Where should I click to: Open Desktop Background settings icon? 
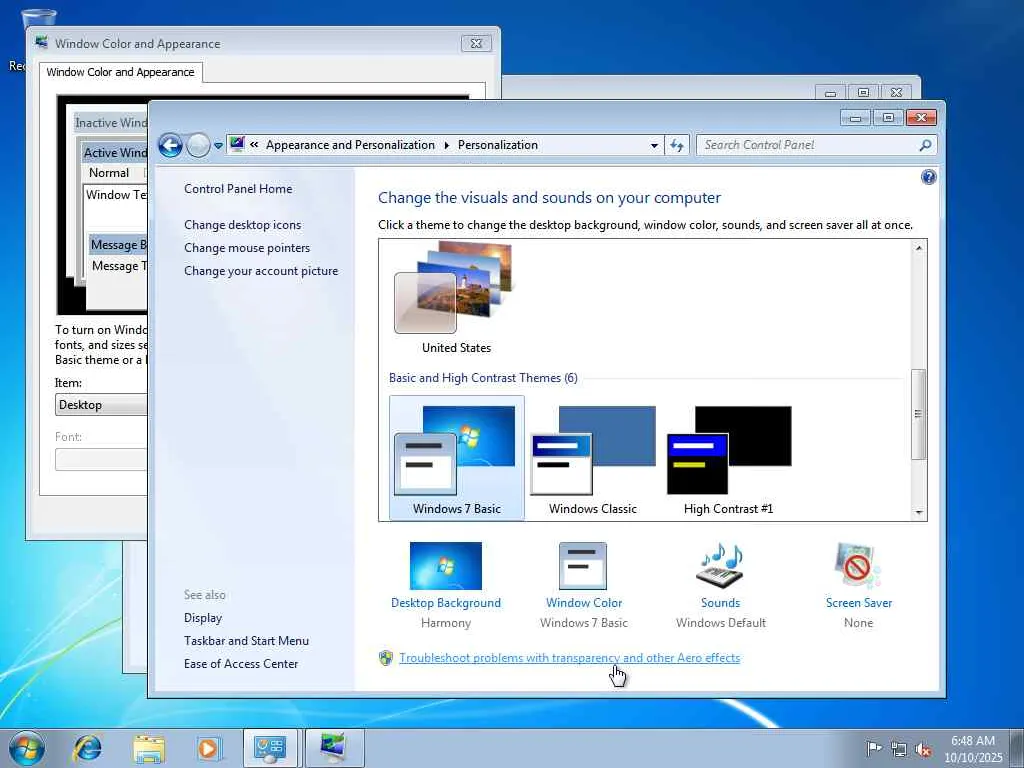coord(446,566)
